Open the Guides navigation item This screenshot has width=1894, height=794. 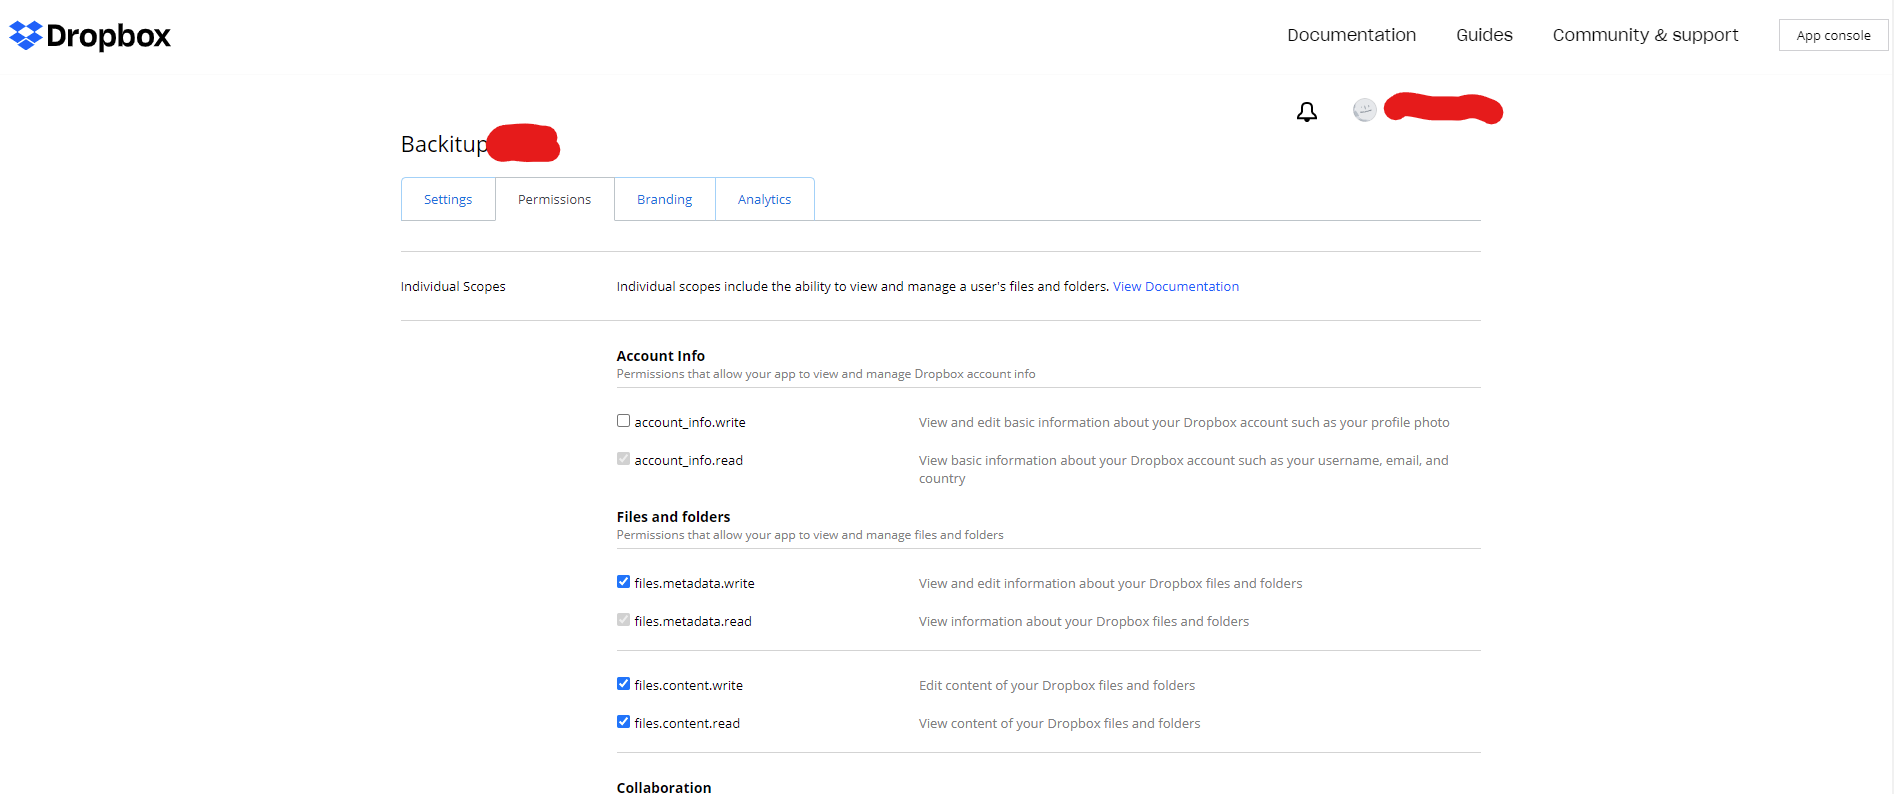coord(1484,35)
